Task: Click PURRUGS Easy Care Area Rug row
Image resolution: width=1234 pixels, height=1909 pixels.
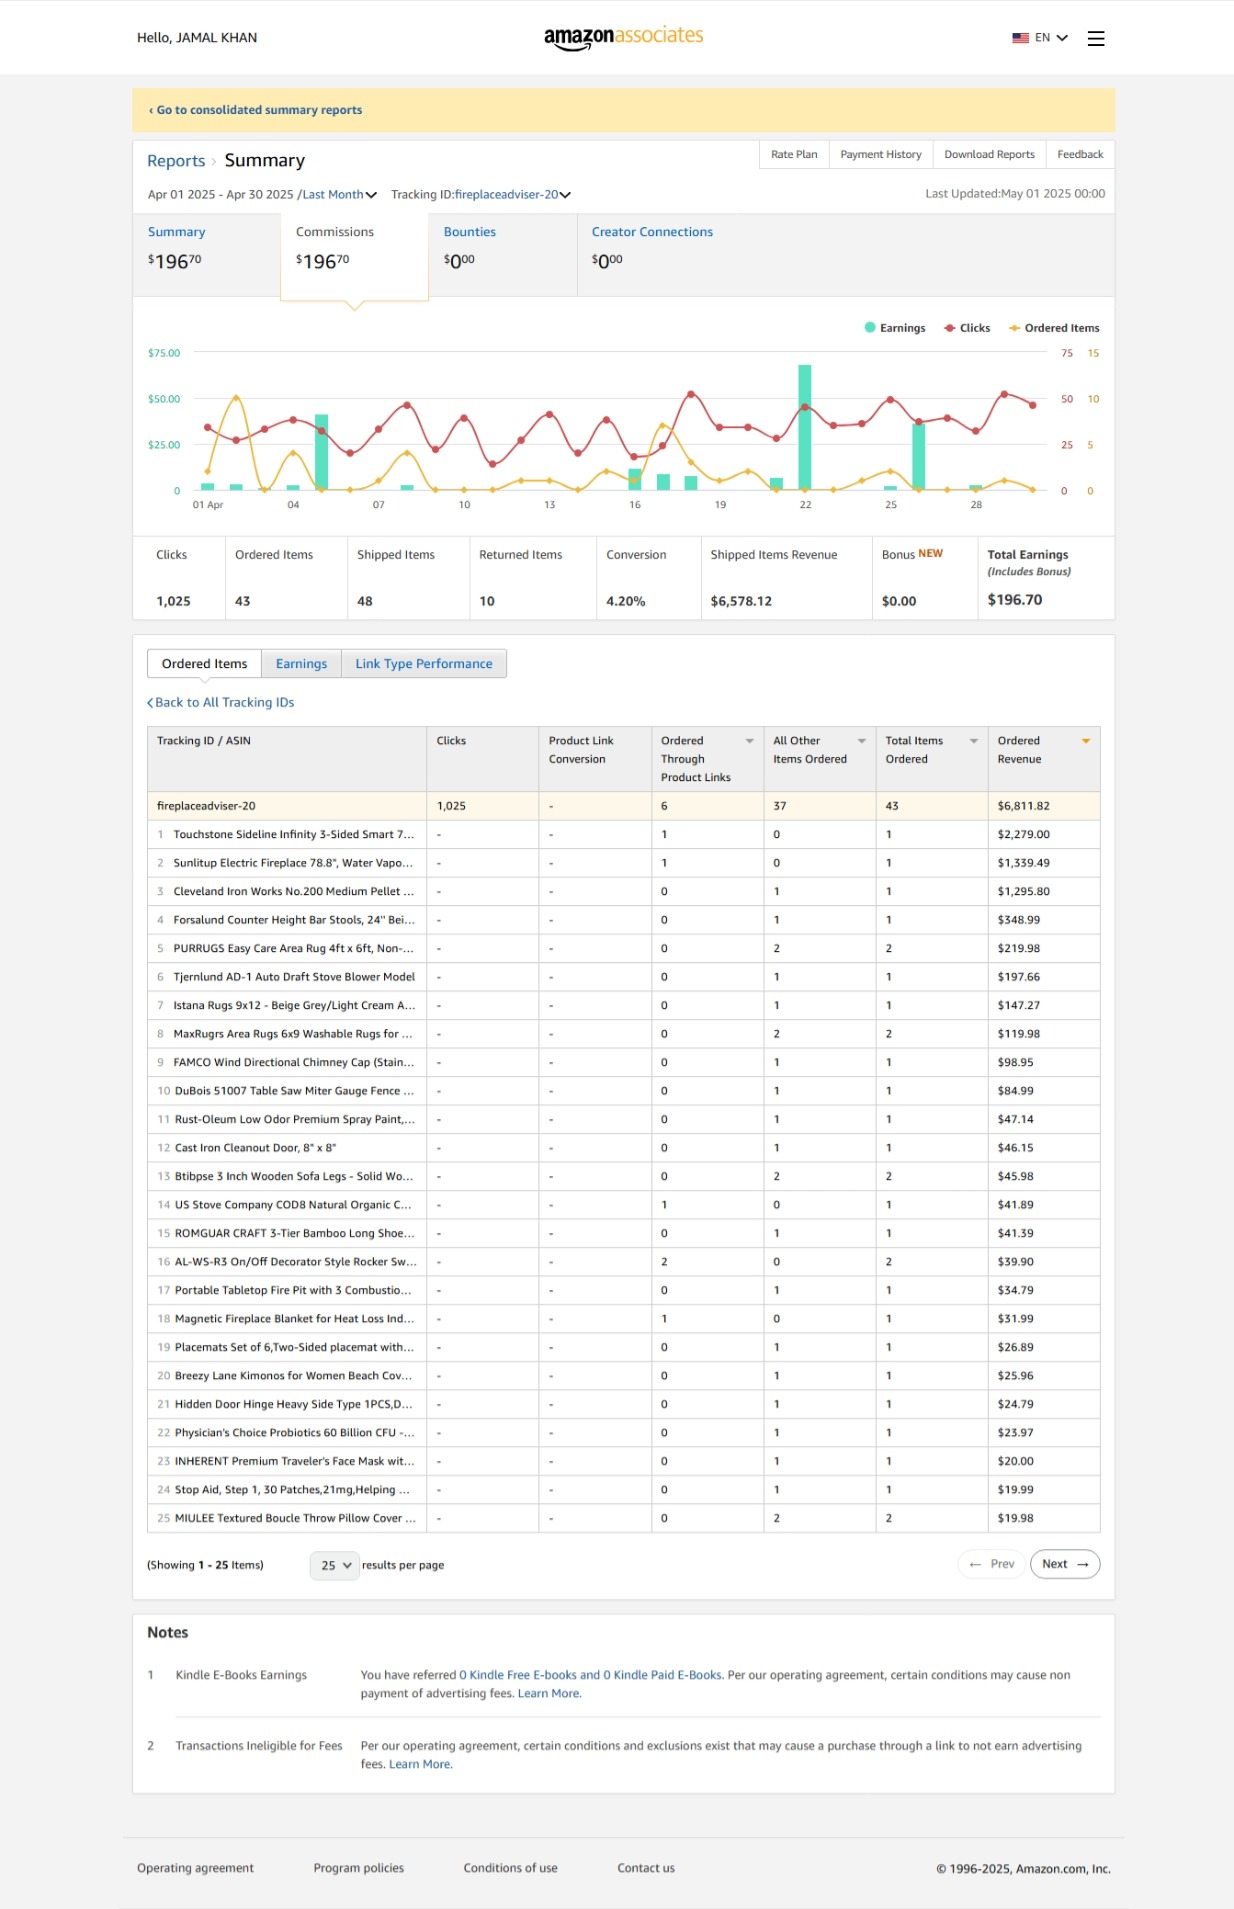Action: (x=623, y=949)
